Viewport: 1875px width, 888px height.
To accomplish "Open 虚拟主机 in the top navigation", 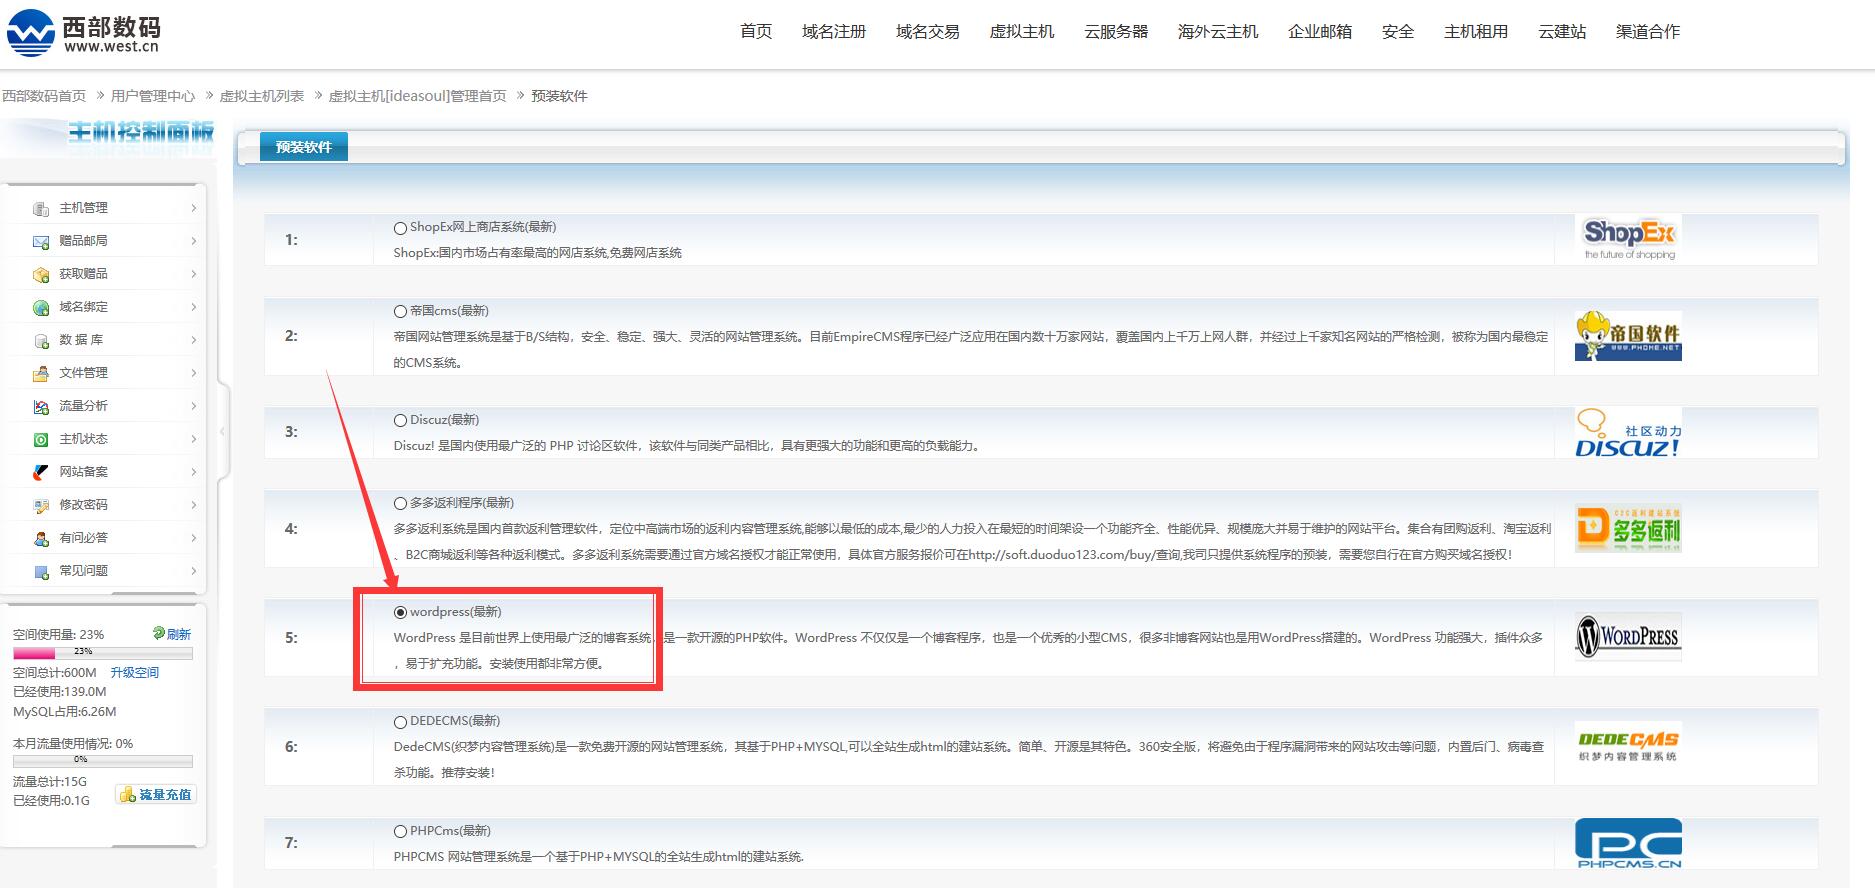I will pyautogui.click(x=1022, y=32).
